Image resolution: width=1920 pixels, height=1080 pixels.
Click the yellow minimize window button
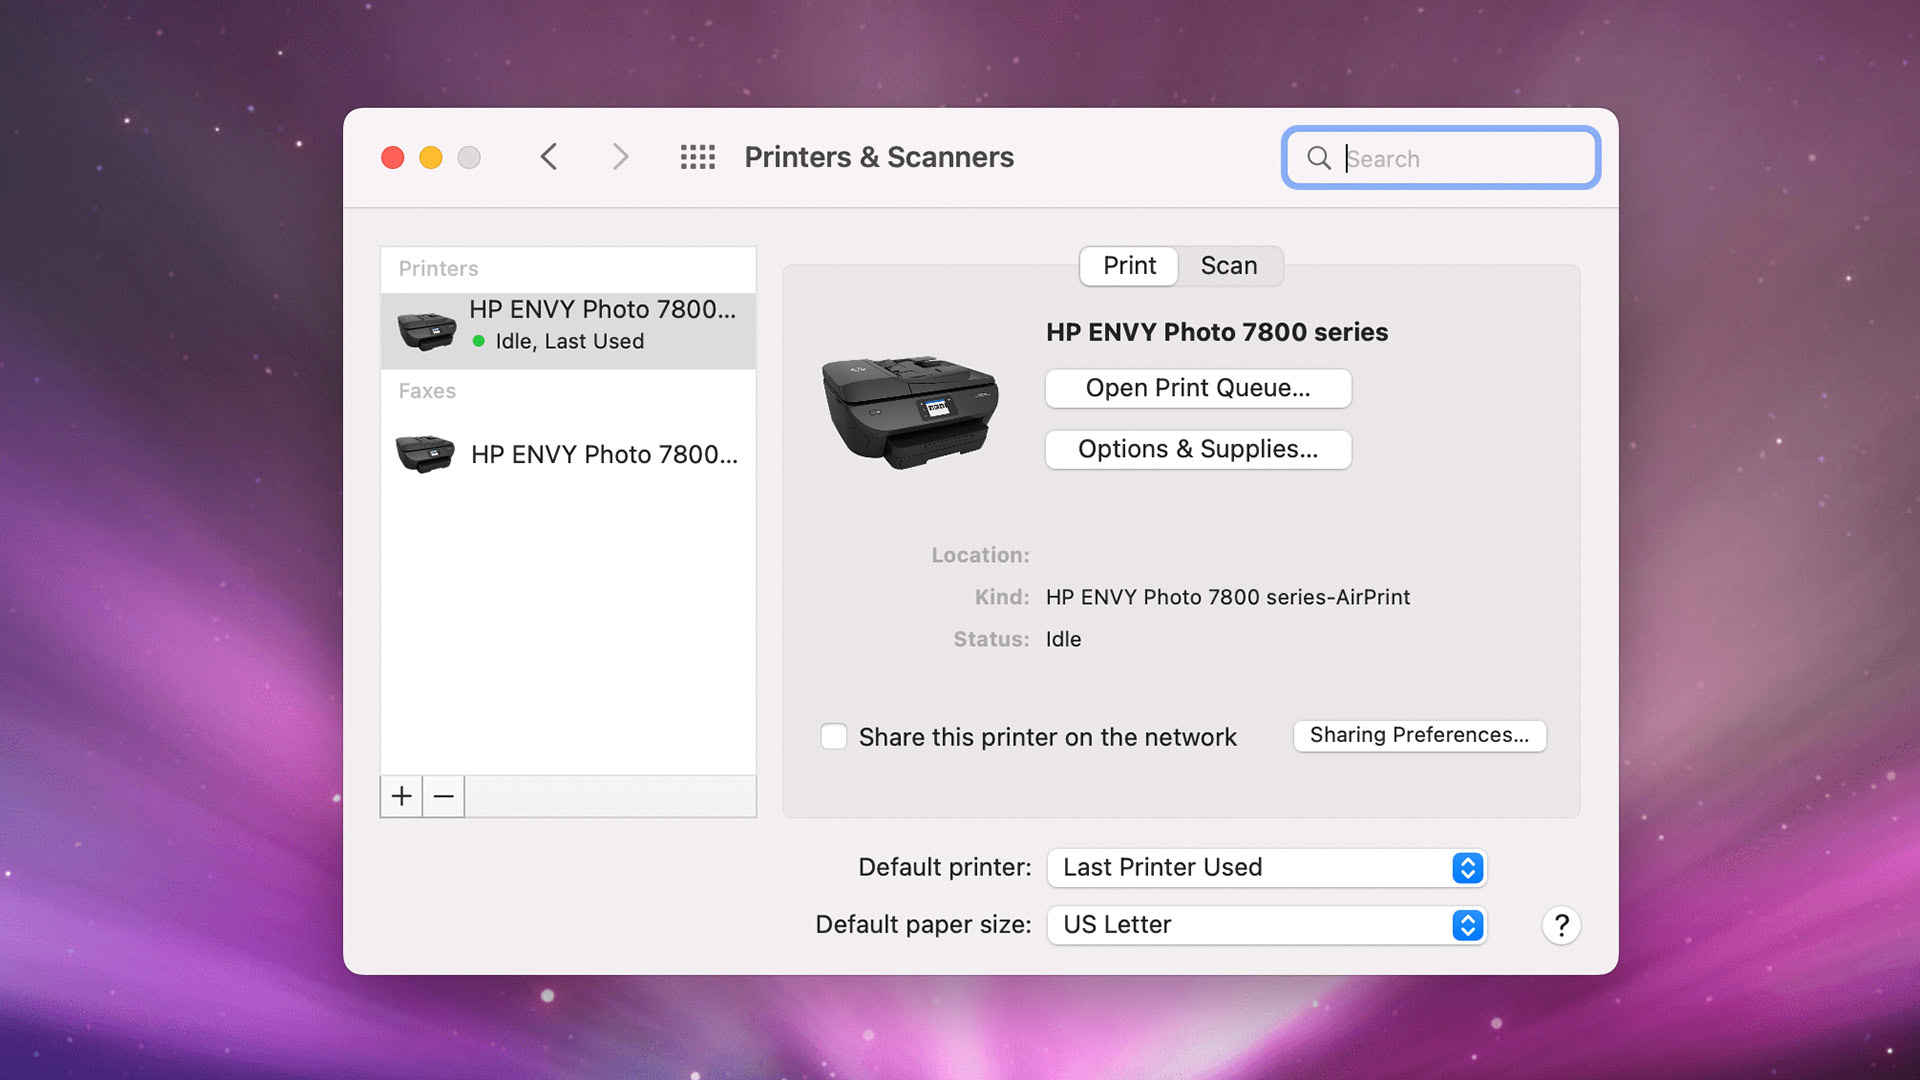pos(431,158)
